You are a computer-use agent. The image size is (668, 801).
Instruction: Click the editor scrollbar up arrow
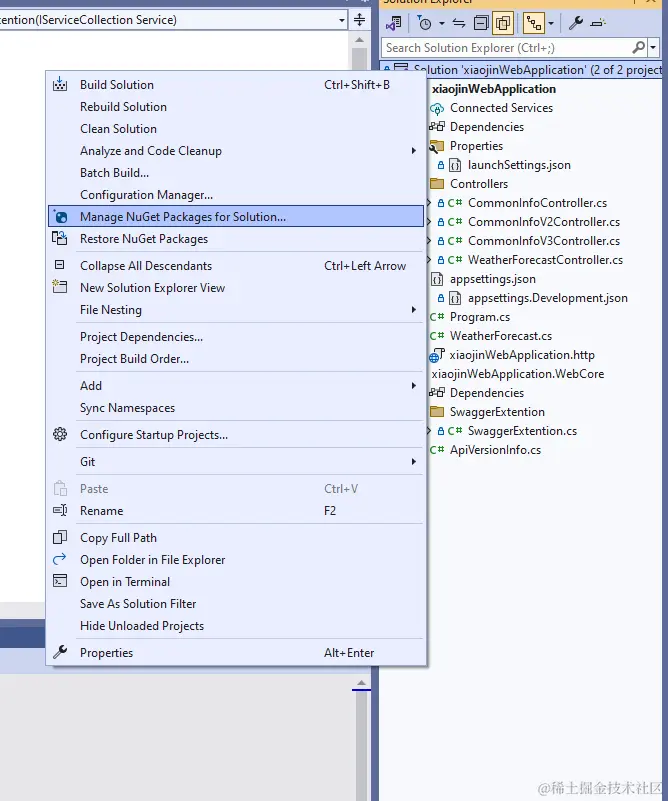360,40
